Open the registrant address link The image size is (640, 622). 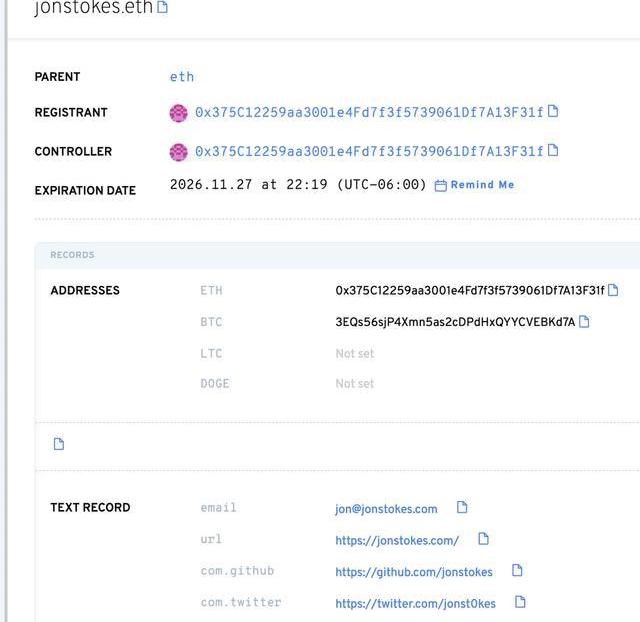pyautogui.click(x=368, y=113)
